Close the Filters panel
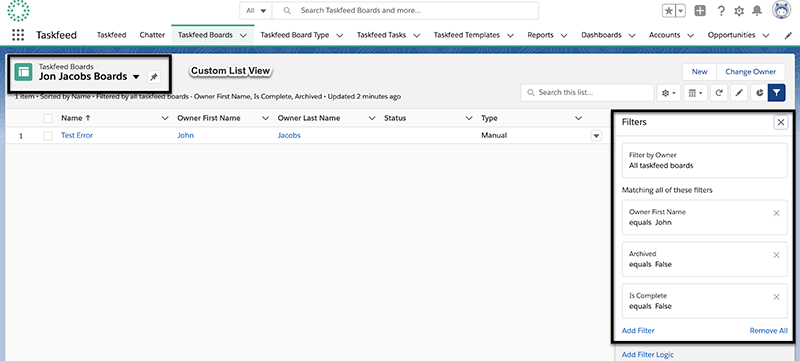The image size is (800, 361). point(781,122)
